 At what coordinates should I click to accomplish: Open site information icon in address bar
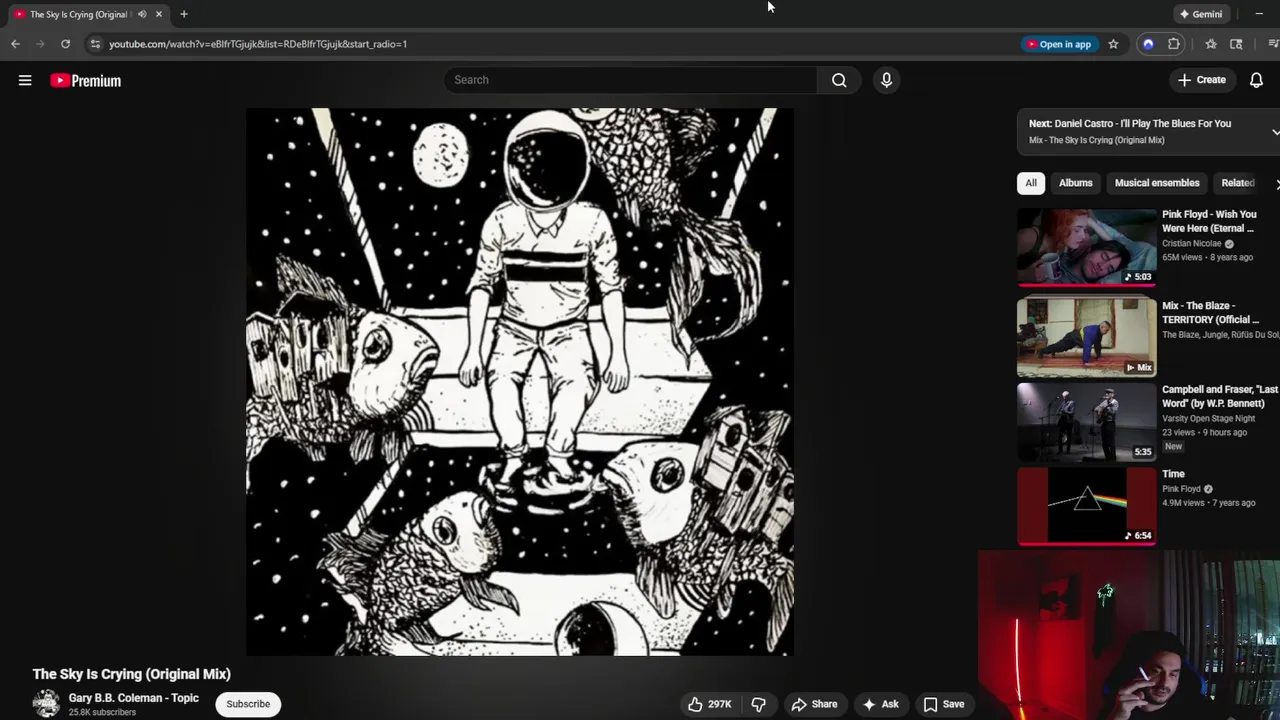[x=95, y=44]
